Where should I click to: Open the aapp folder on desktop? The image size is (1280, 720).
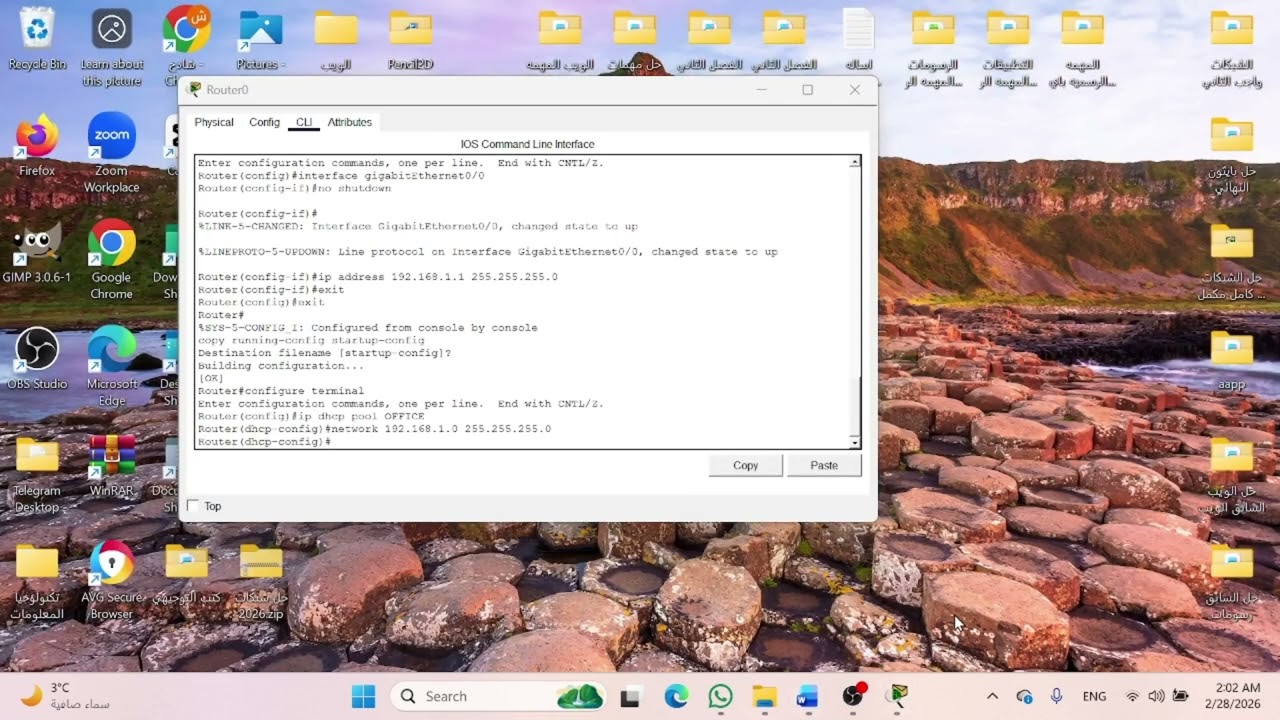[x=1232, y=360]
